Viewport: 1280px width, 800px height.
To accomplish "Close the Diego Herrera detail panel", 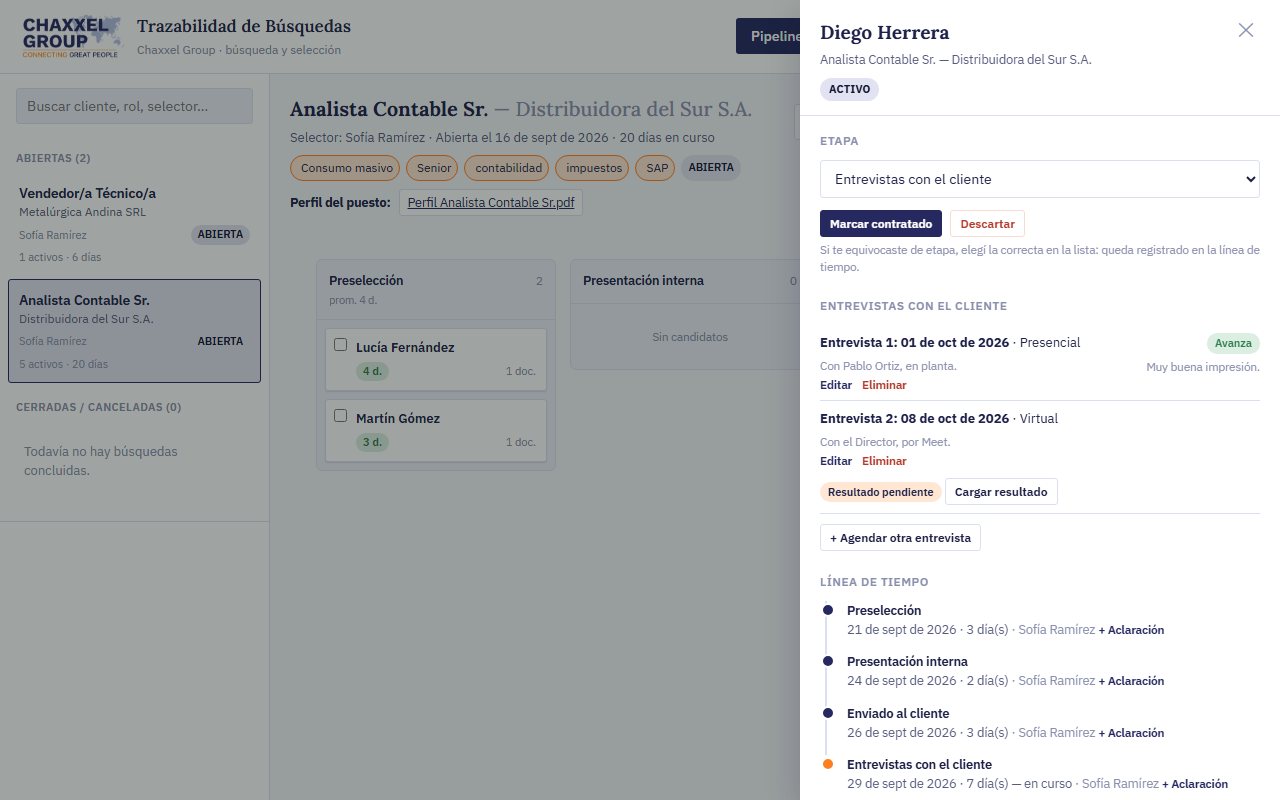I will click(x=1246, y=30).
